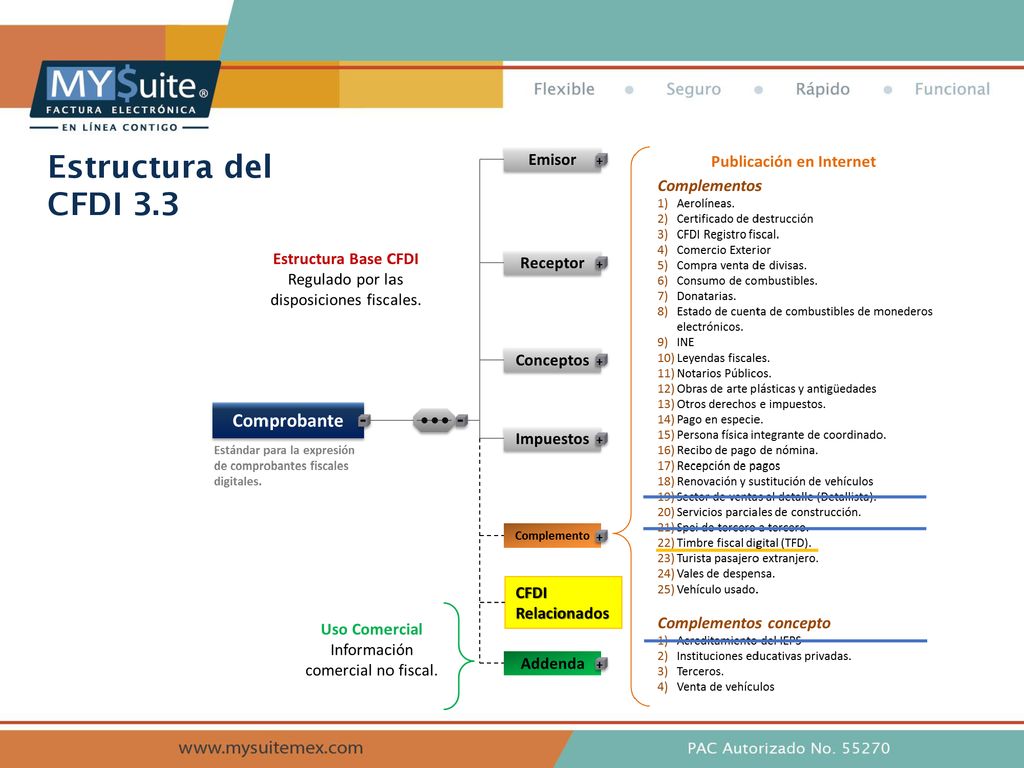Select the three-dots sequence connector node
The width and height of the screenshot is (1024, 768).
coord(434,421)
